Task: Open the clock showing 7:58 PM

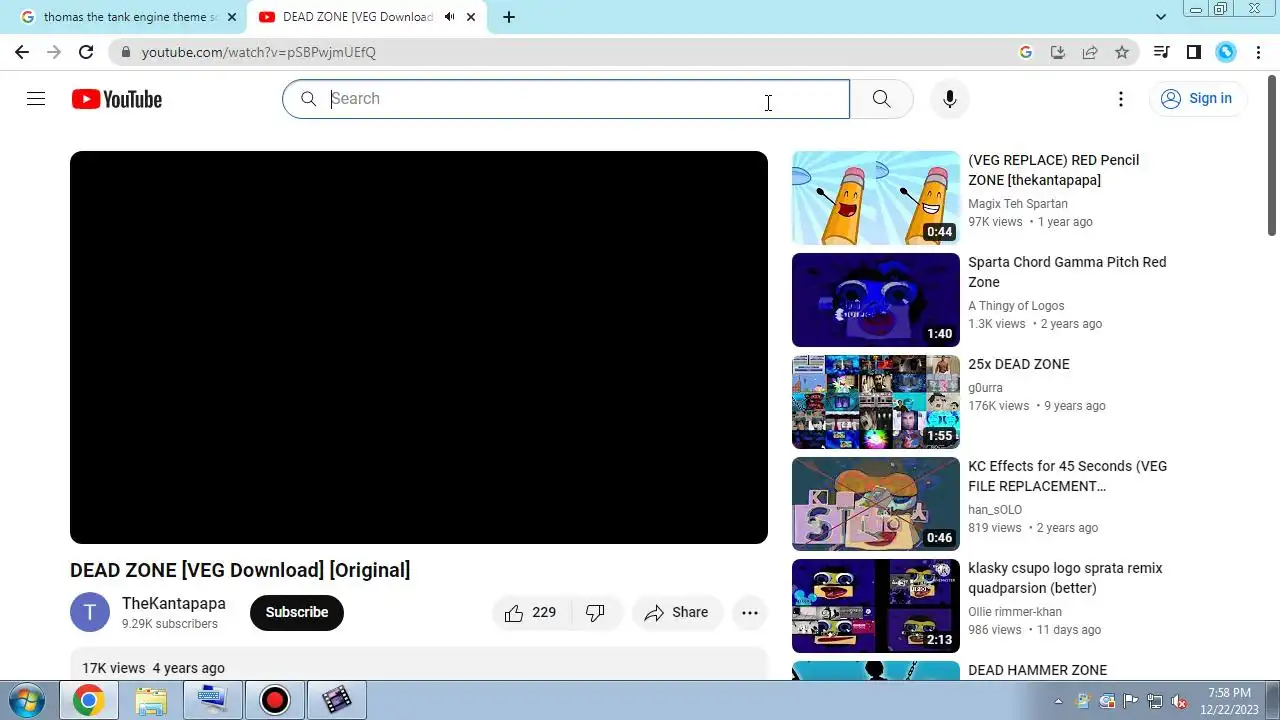Action: [1229, 700]
